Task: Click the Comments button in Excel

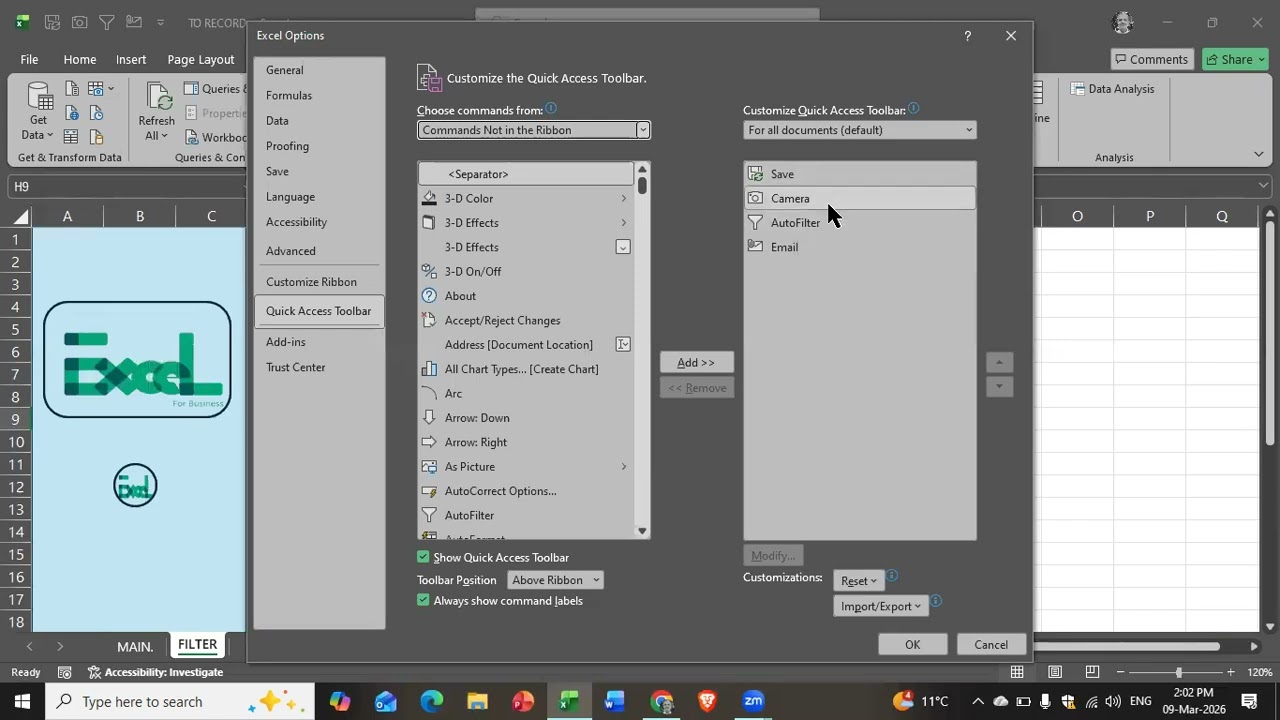Action: [1150, 59]
